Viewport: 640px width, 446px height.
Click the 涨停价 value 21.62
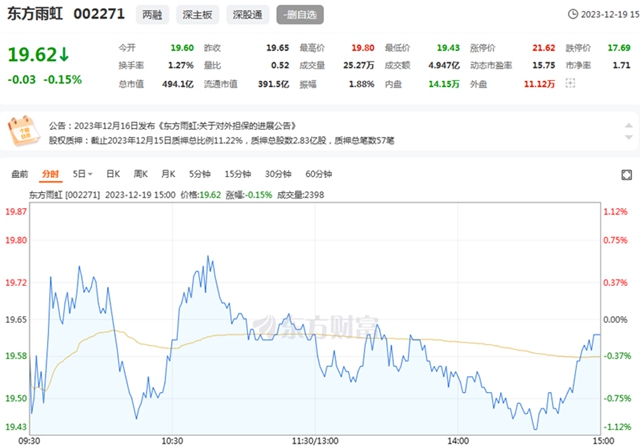[x=544, y=48]
